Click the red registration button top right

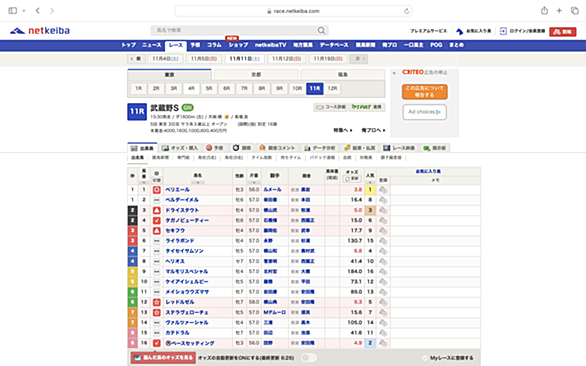pos(562,32)
